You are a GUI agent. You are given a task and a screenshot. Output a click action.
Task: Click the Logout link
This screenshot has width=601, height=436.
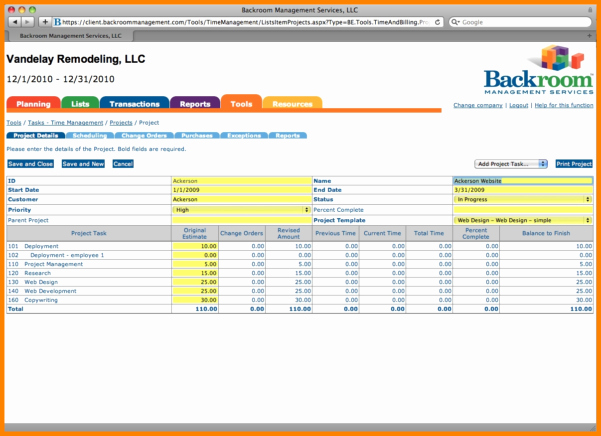tap(519, 105)
